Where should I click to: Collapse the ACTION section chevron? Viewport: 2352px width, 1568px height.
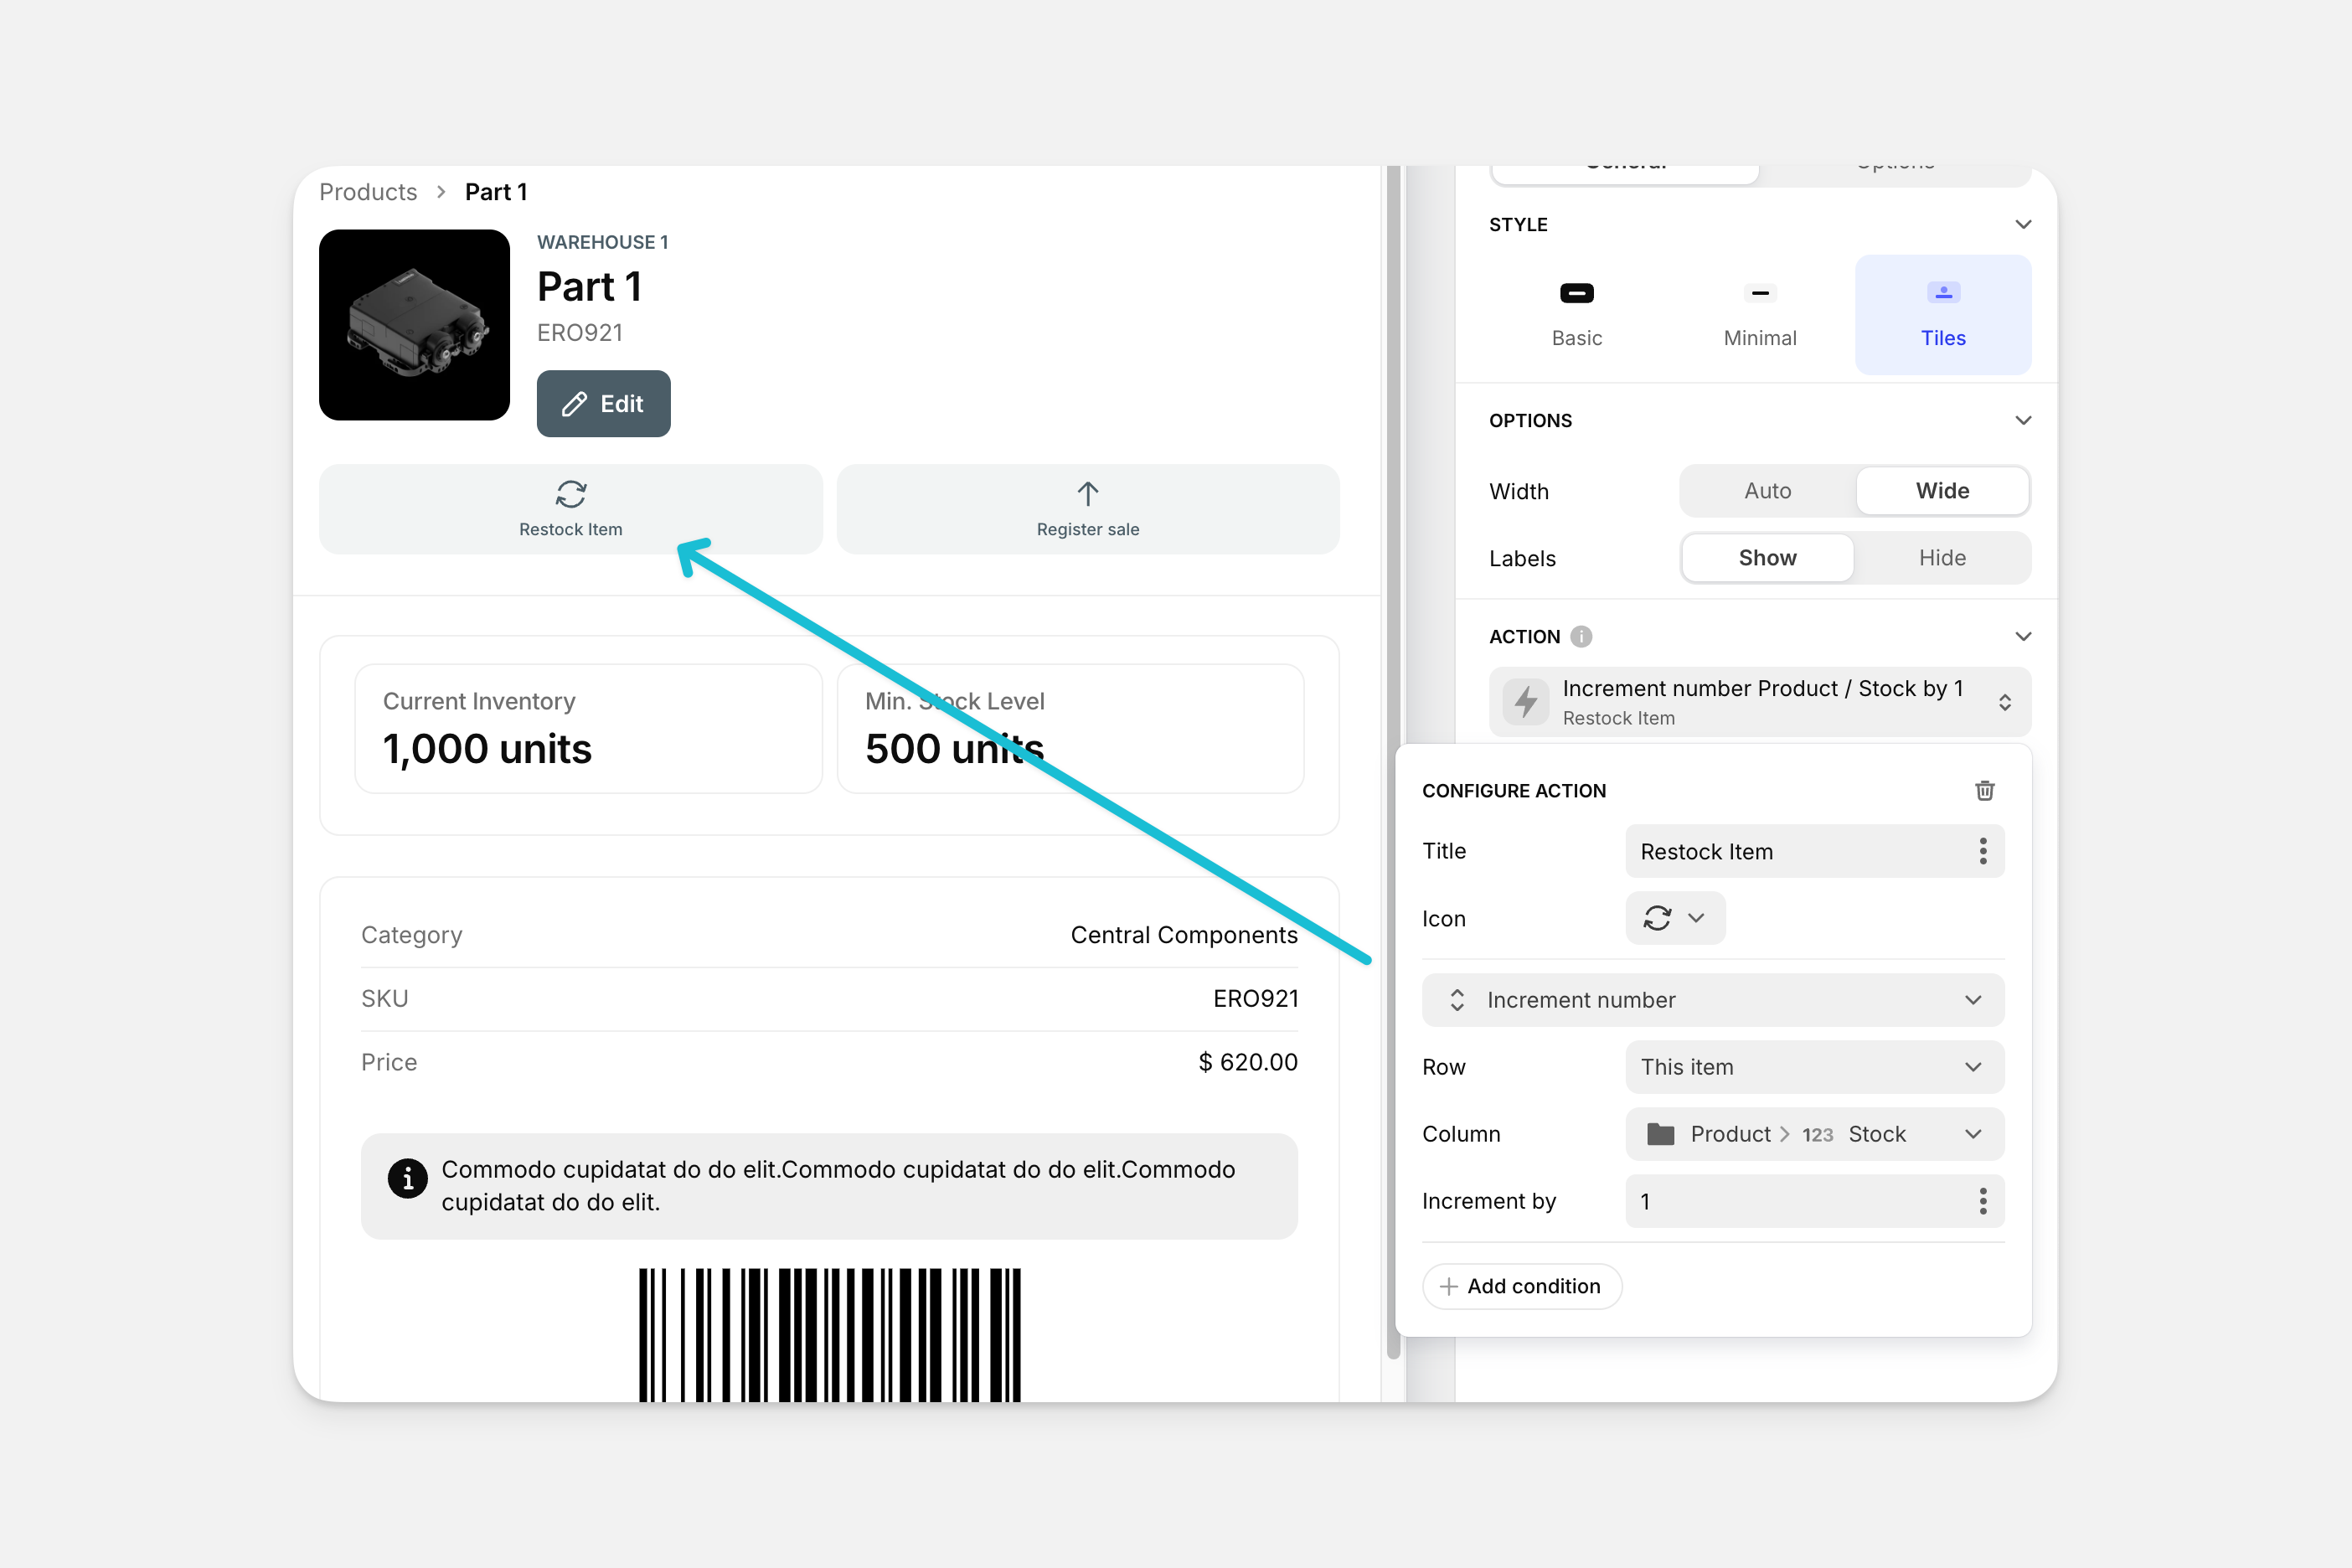pyautogui.click(x=2023, y=637)
